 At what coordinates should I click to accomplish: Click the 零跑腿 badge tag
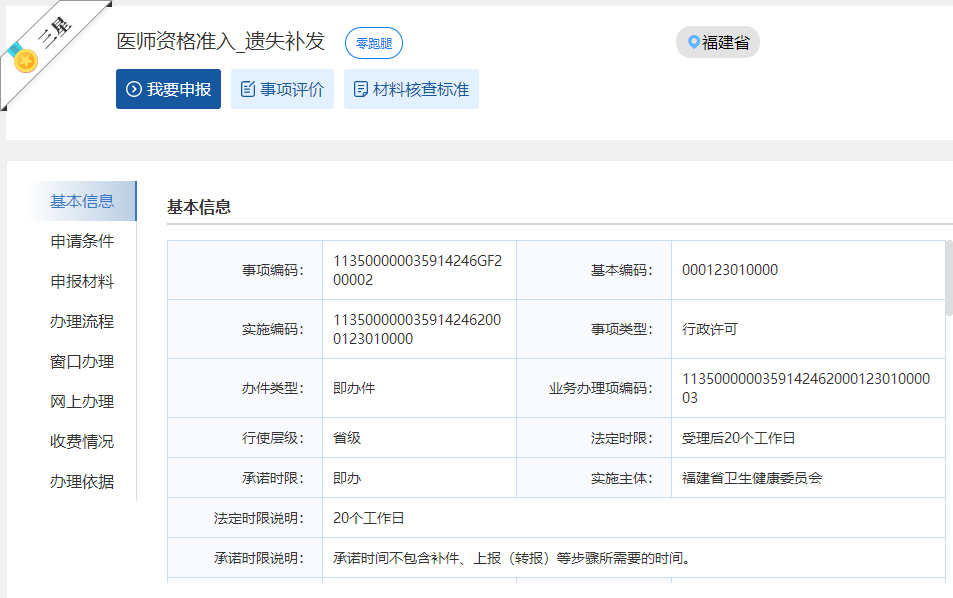[x=374, y=43]
